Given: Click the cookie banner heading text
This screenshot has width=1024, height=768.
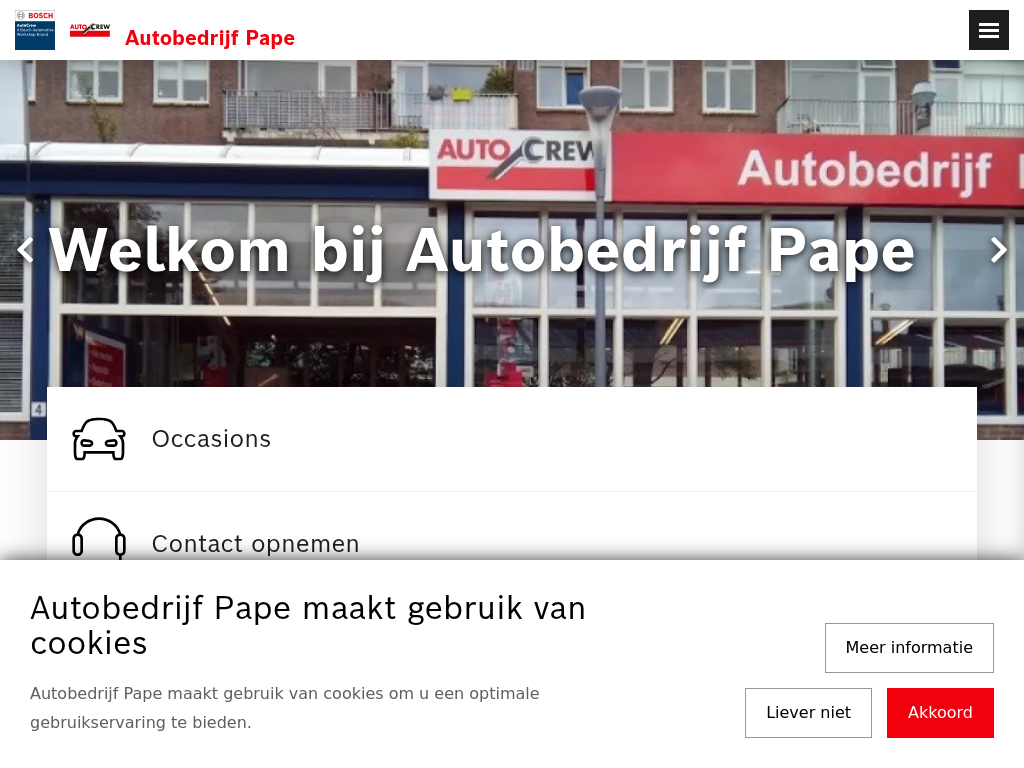Looking at the screenshot, I should [308, 626].
